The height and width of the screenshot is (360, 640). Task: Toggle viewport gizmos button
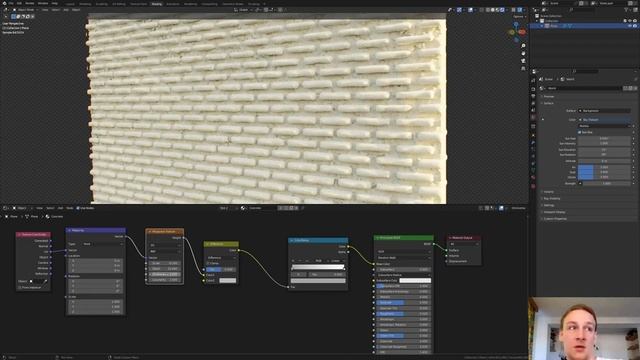click(459, 10)
